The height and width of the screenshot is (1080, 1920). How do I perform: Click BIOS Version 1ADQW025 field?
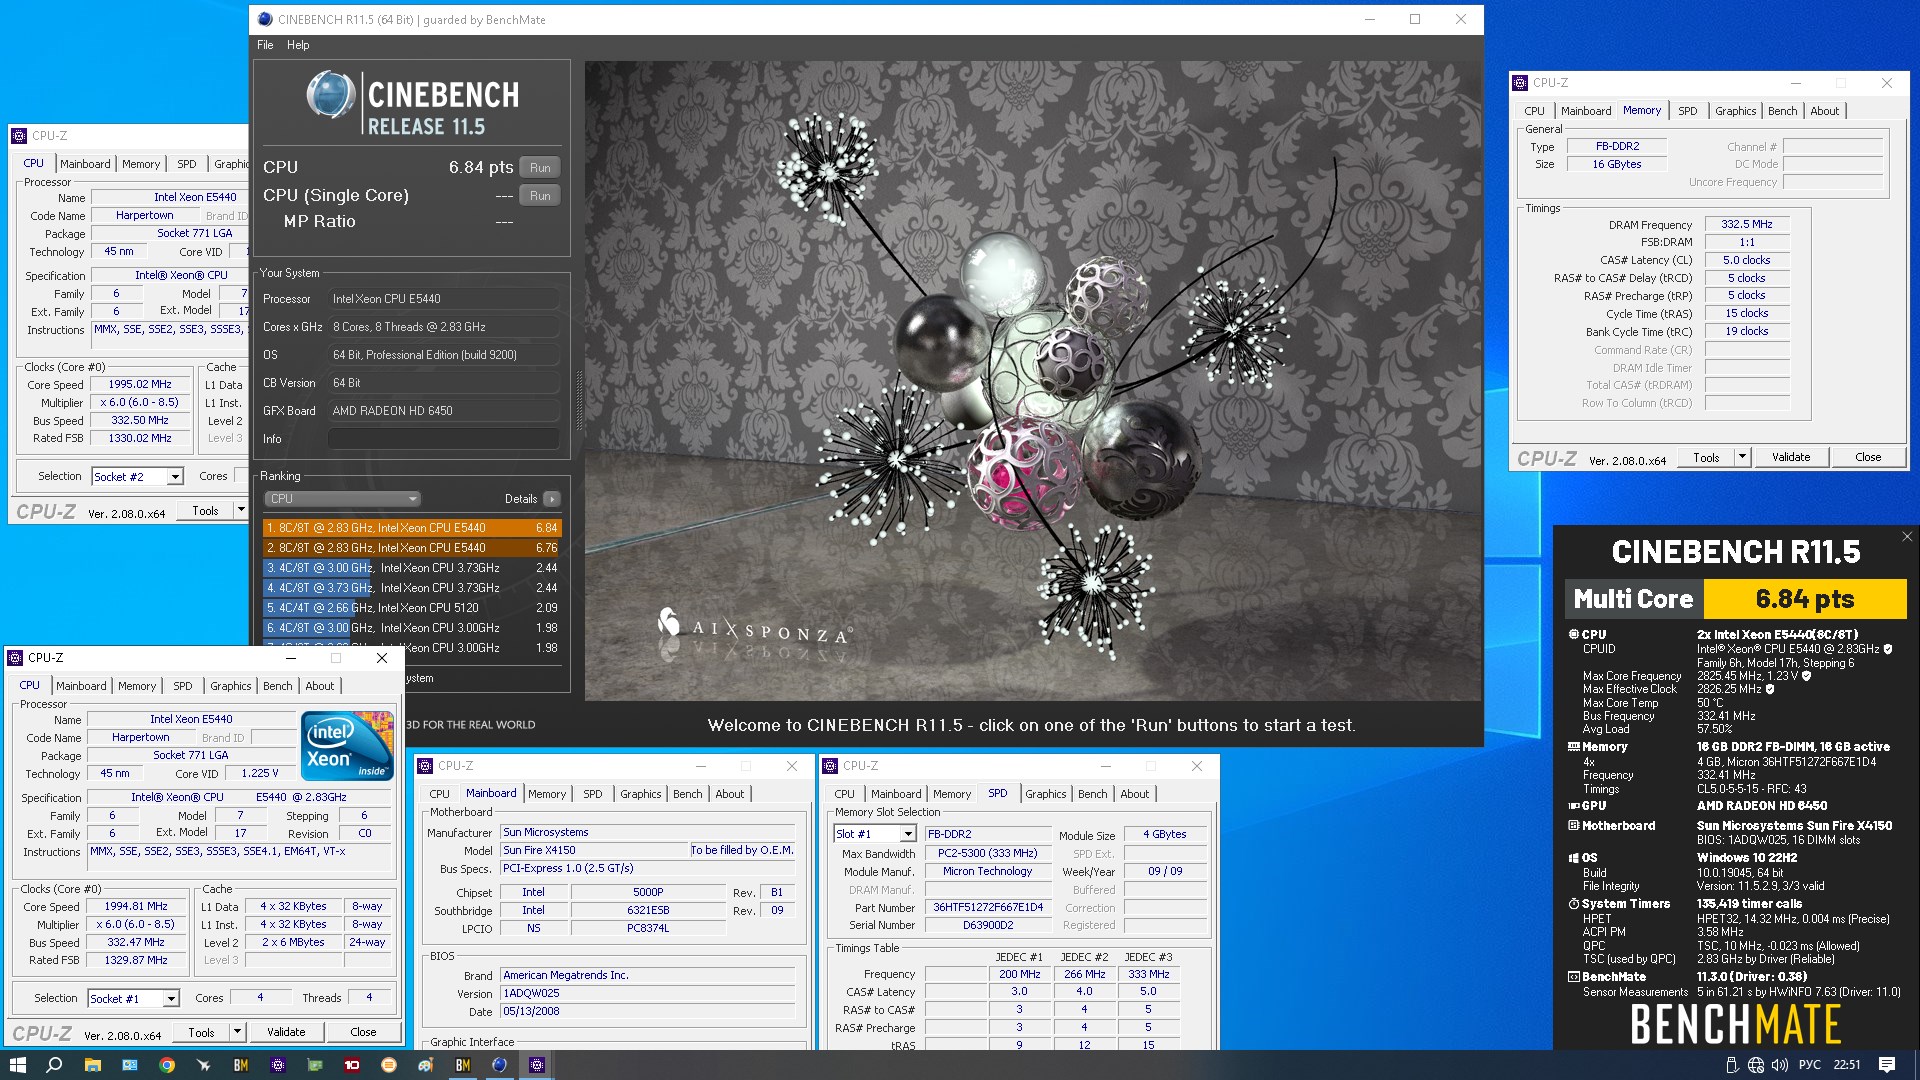[648, 994]
